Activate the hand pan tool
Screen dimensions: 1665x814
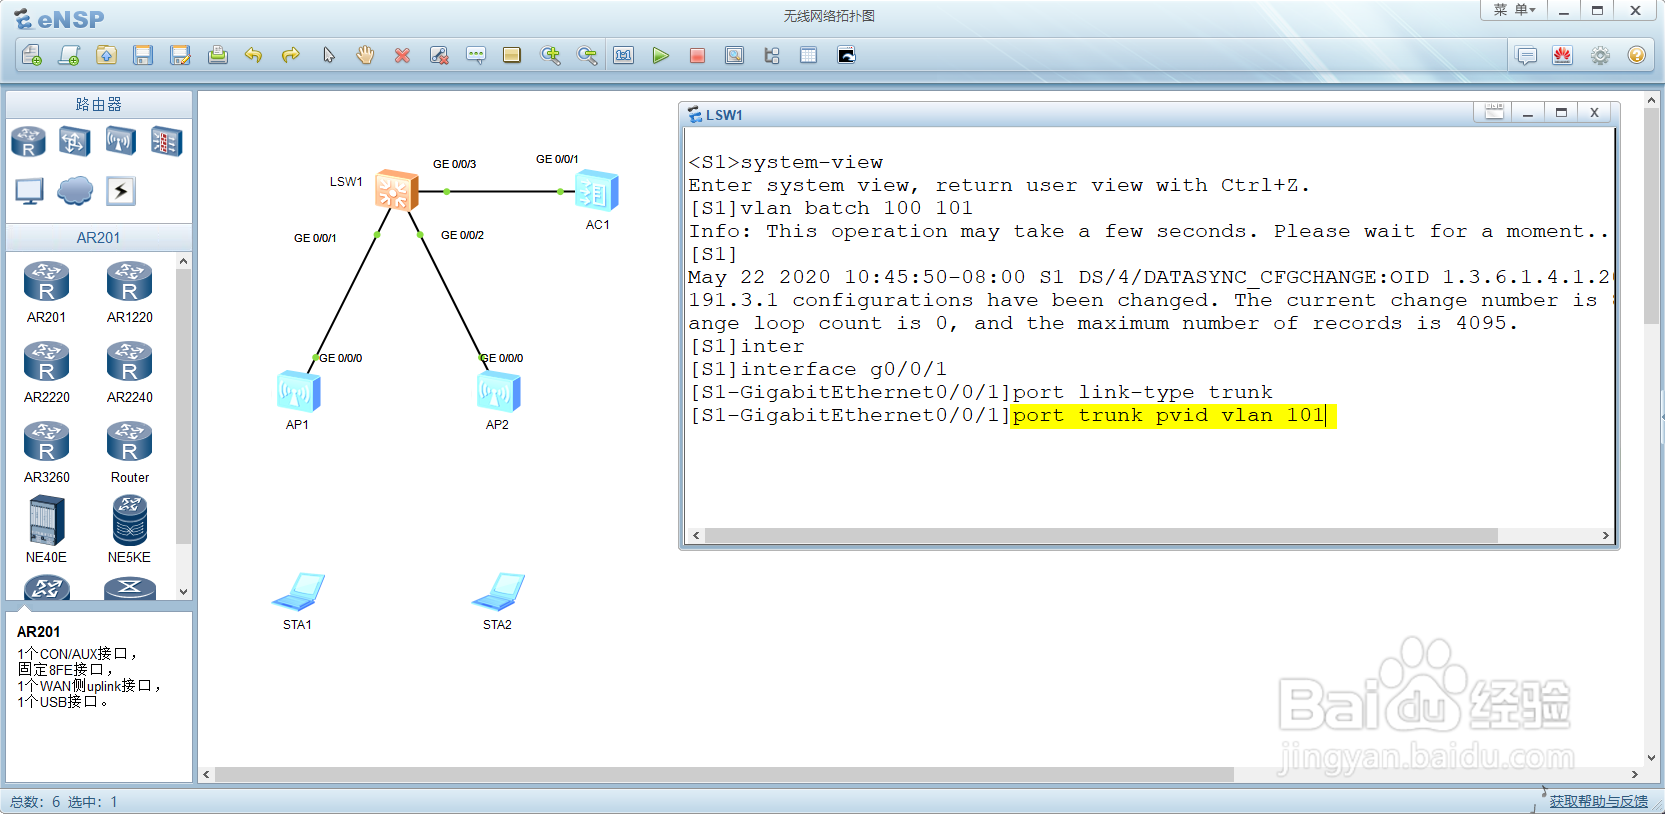365,55
